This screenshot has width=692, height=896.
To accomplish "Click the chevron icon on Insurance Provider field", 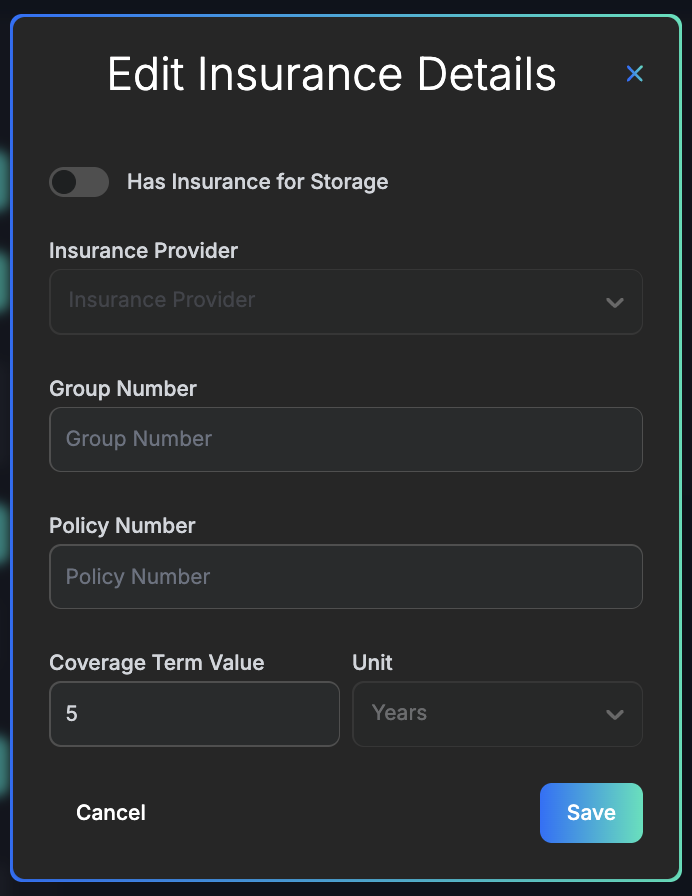I will click(615, 301).
